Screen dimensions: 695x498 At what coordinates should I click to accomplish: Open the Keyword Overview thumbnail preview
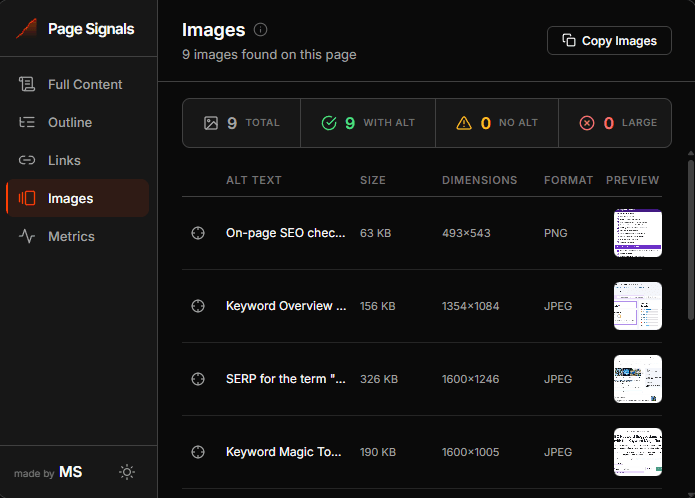(x=638, y=306)
